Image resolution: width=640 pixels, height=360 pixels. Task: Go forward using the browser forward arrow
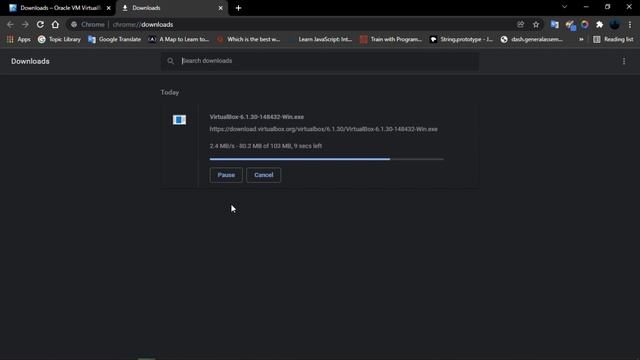tap(25, 24)
